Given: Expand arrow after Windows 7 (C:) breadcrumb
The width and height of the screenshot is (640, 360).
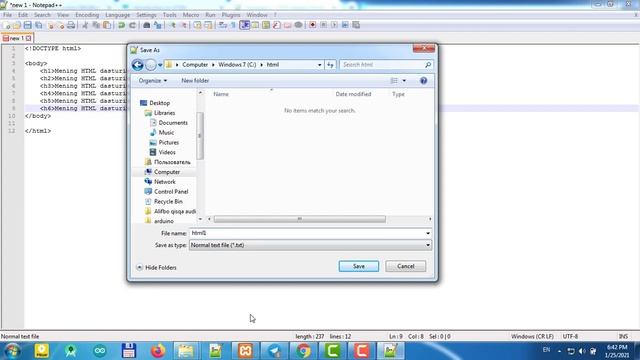Looking at the screenshot, I should (x=261, y=64).
